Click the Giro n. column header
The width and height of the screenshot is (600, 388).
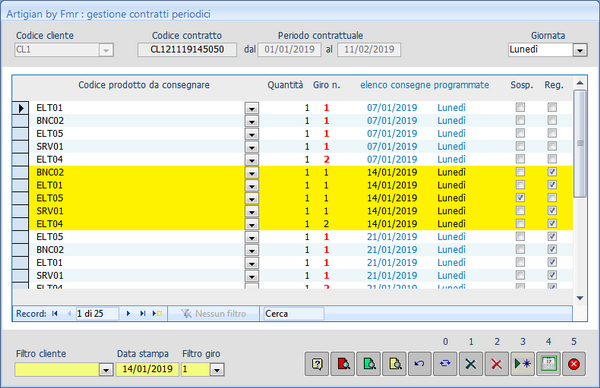click(x=326, y=85)
